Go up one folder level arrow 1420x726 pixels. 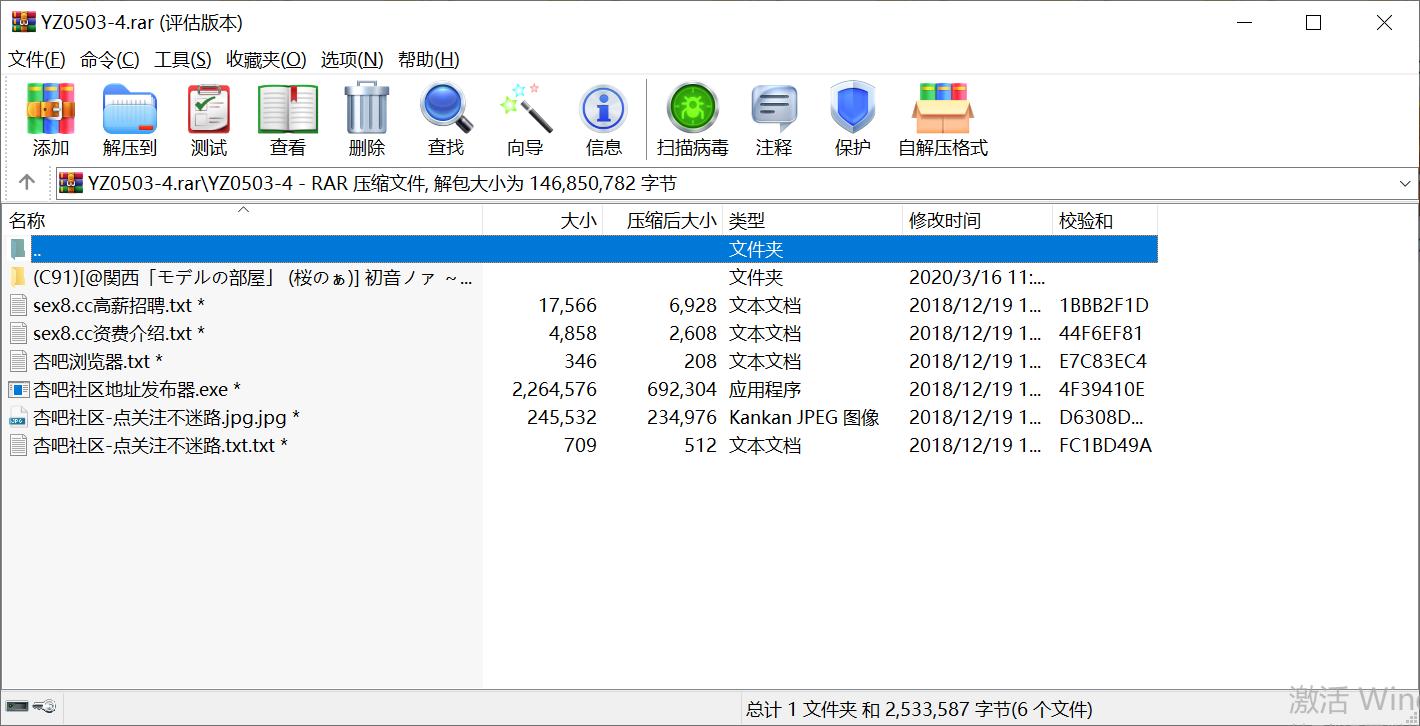click(27, 182)
